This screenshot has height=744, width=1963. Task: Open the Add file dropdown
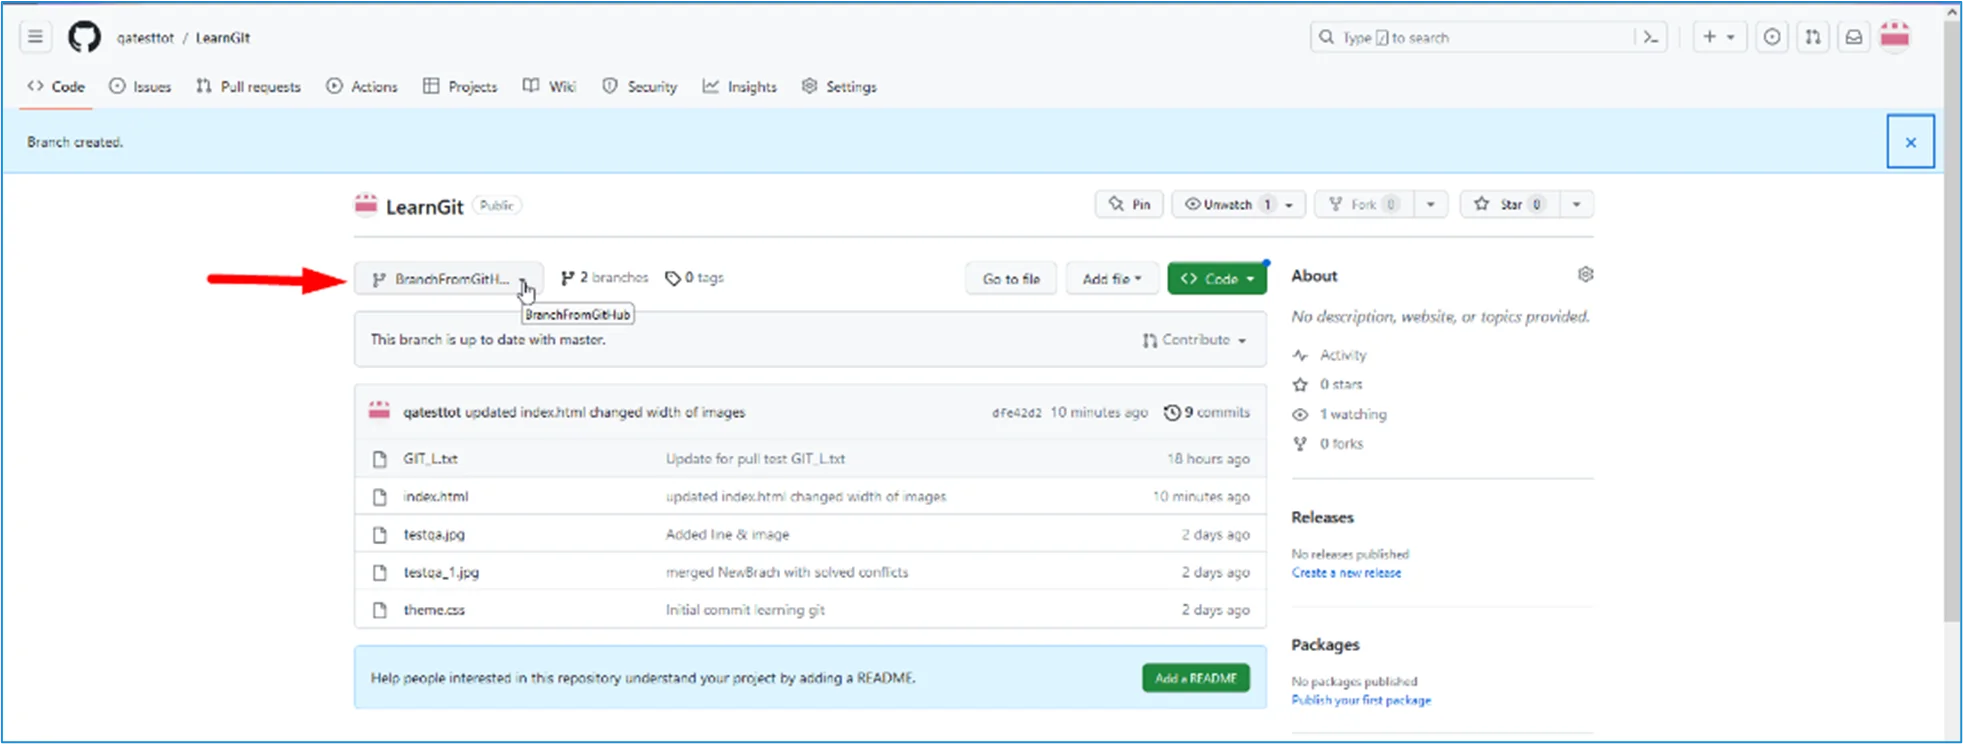coord(1111,279)
